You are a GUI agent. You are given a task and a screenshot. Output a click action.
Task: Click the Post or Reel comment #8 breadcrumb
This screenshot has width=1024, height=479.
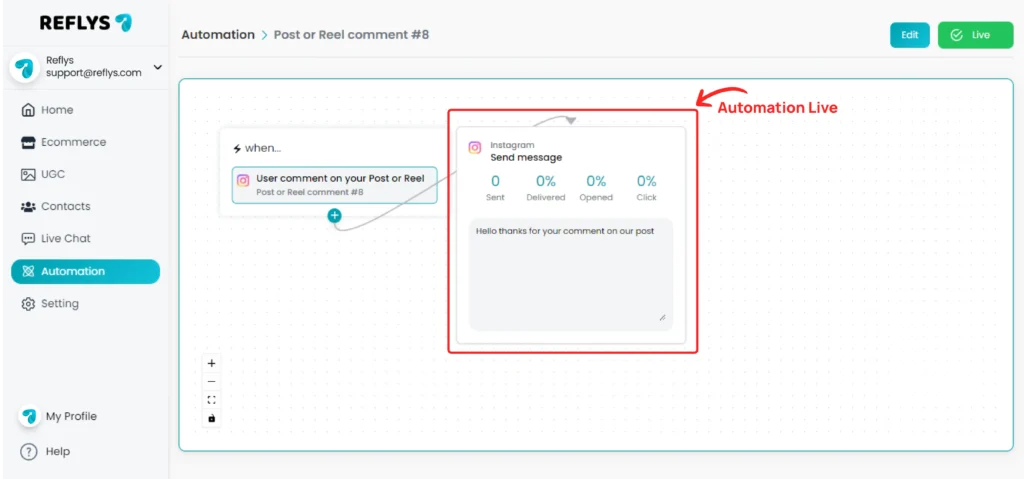click(x=351, y=35)
